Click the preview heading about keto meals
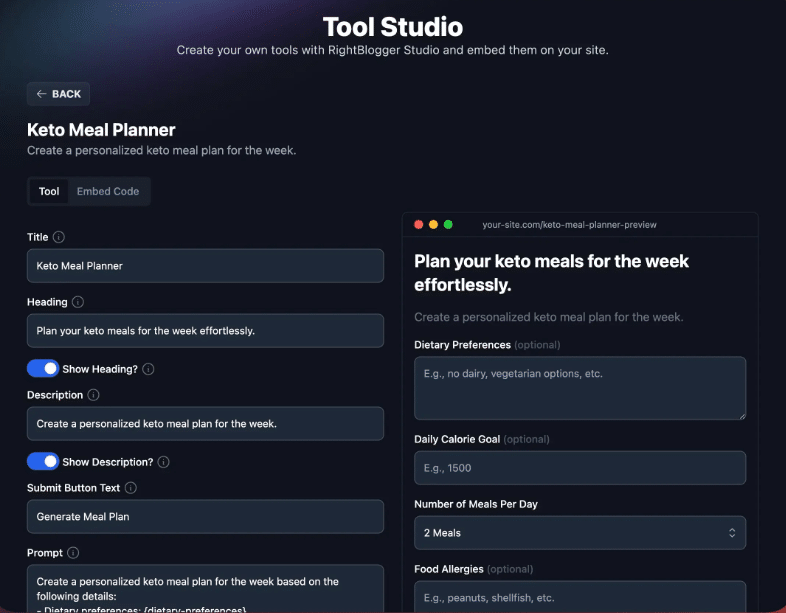786x613 pixels. 551,273
